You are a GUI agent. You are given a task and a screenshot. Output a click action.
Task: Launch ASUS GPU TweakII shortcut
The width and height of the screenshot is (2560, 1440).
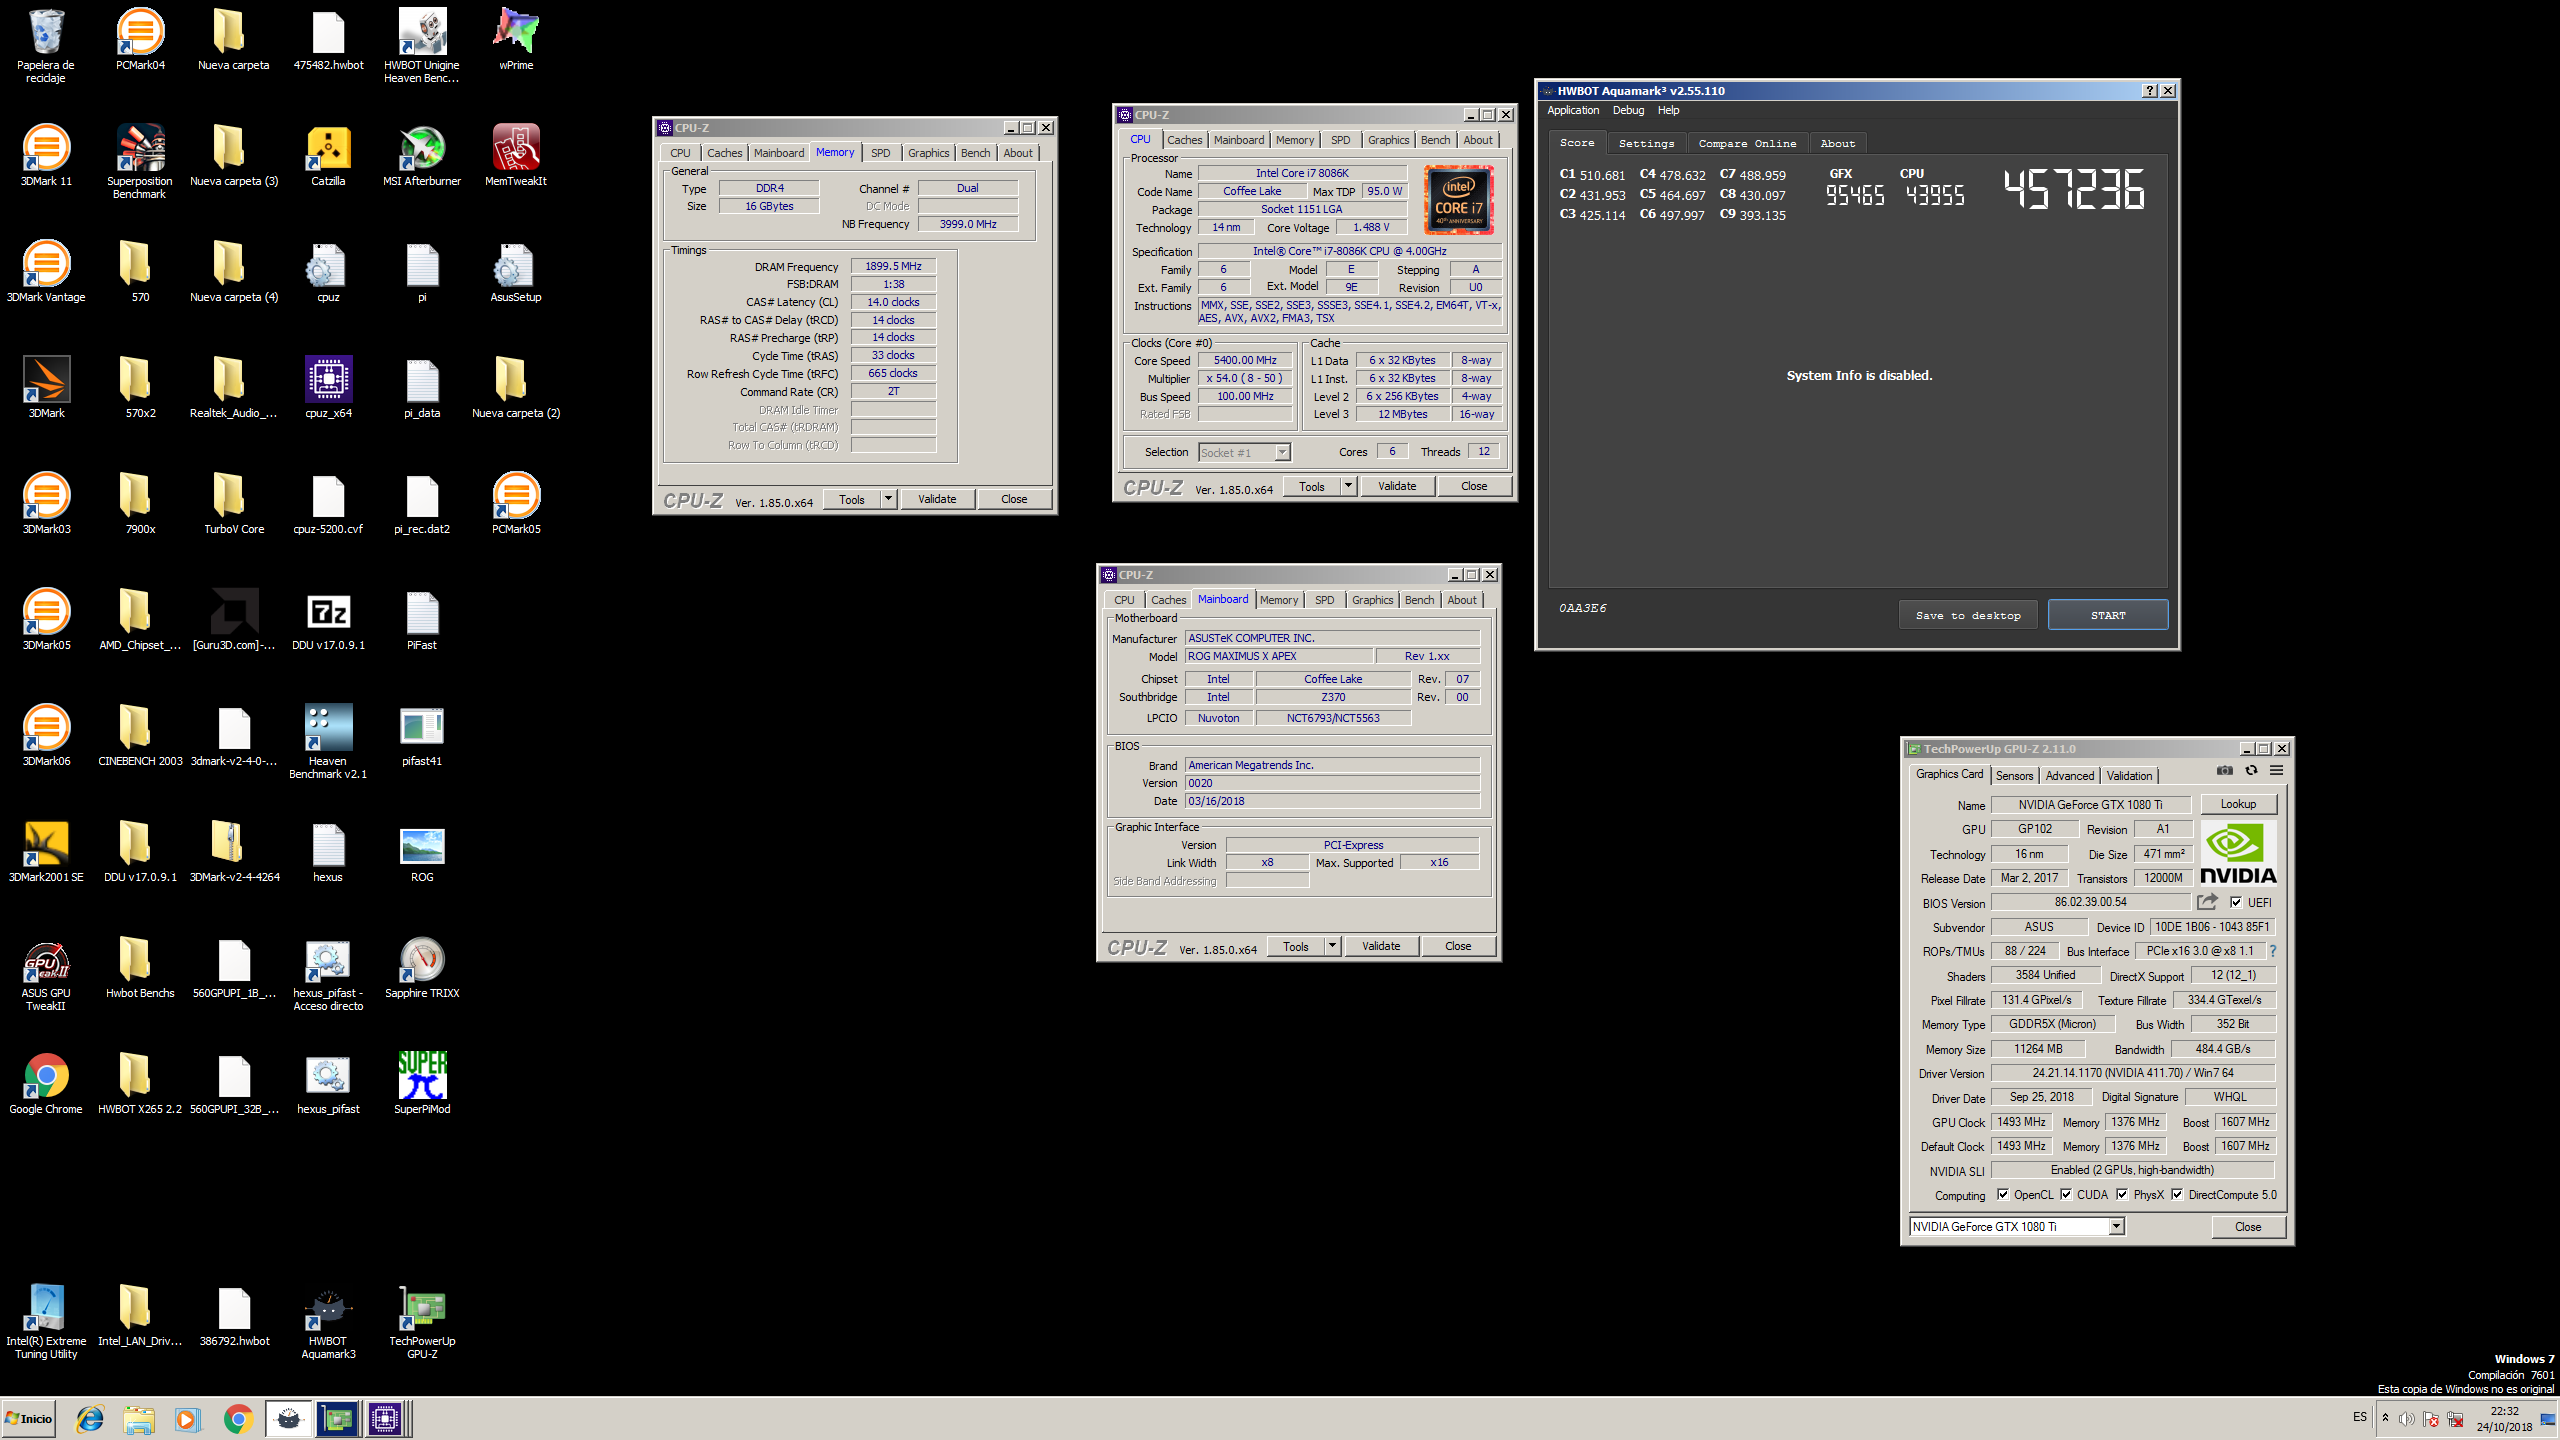point(46,975)
